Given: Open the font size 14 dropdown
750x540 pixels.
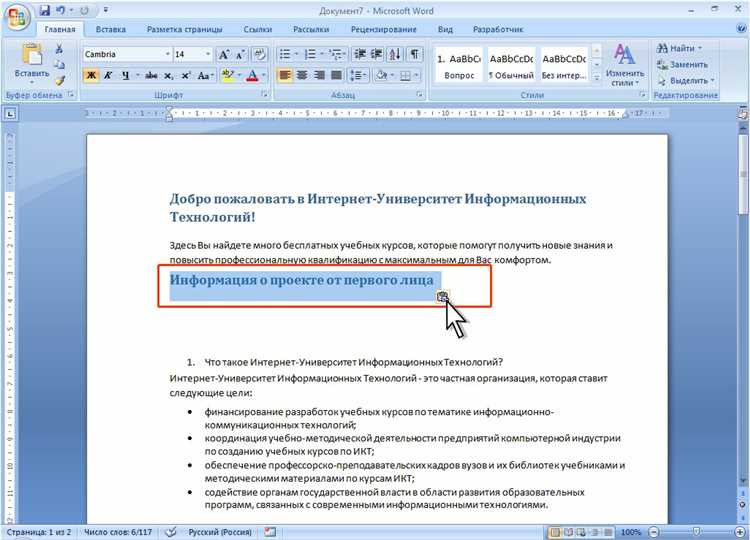Looking at the screenshot, I should pyautogui.click(x=208, y=54).
